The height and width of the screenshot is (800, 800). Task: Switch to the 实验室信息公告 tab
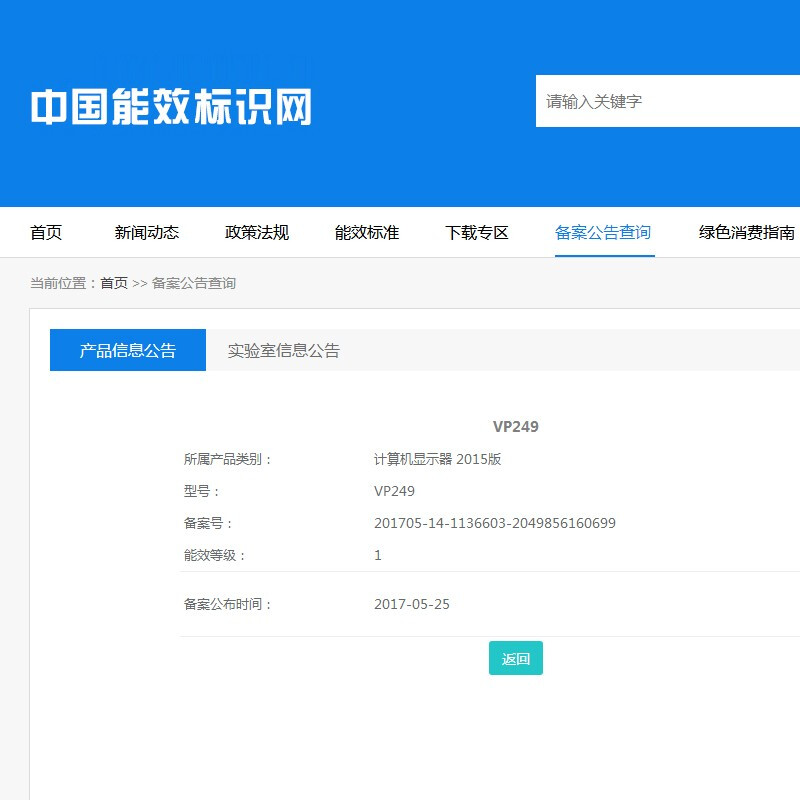284,351
